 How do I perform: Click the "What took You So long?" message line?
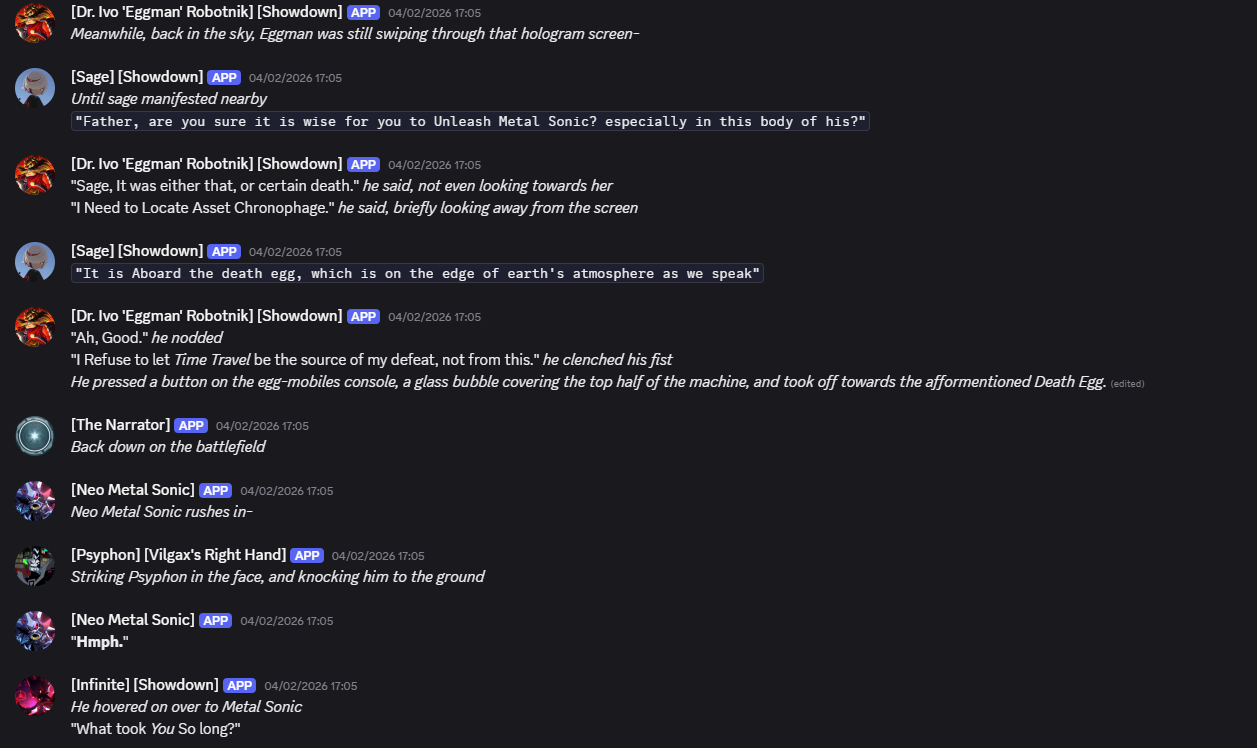click(x=156, y=728)
